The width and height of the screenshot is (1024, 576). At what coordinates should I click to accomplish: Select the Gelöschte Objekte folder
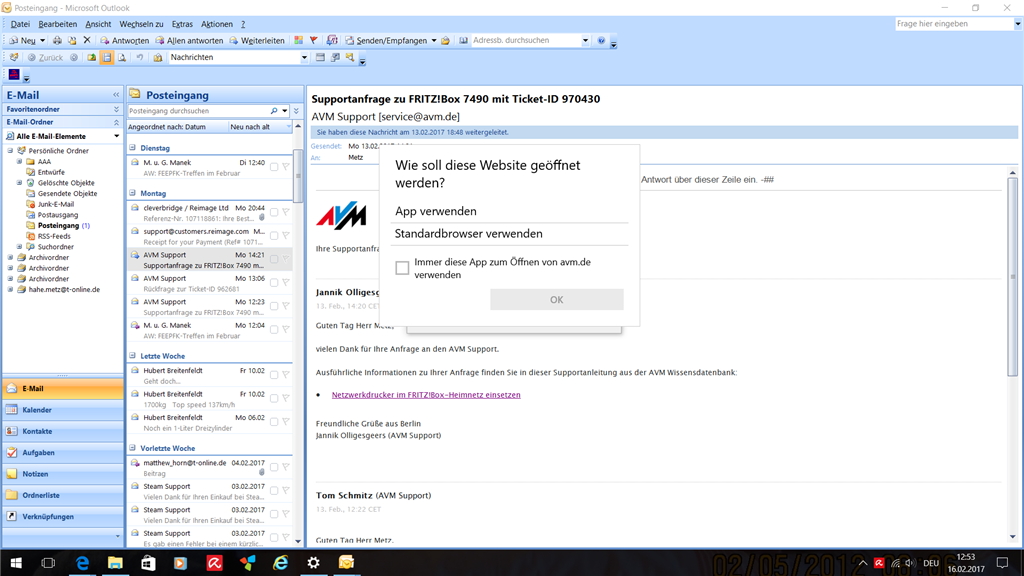coord(66,183)
